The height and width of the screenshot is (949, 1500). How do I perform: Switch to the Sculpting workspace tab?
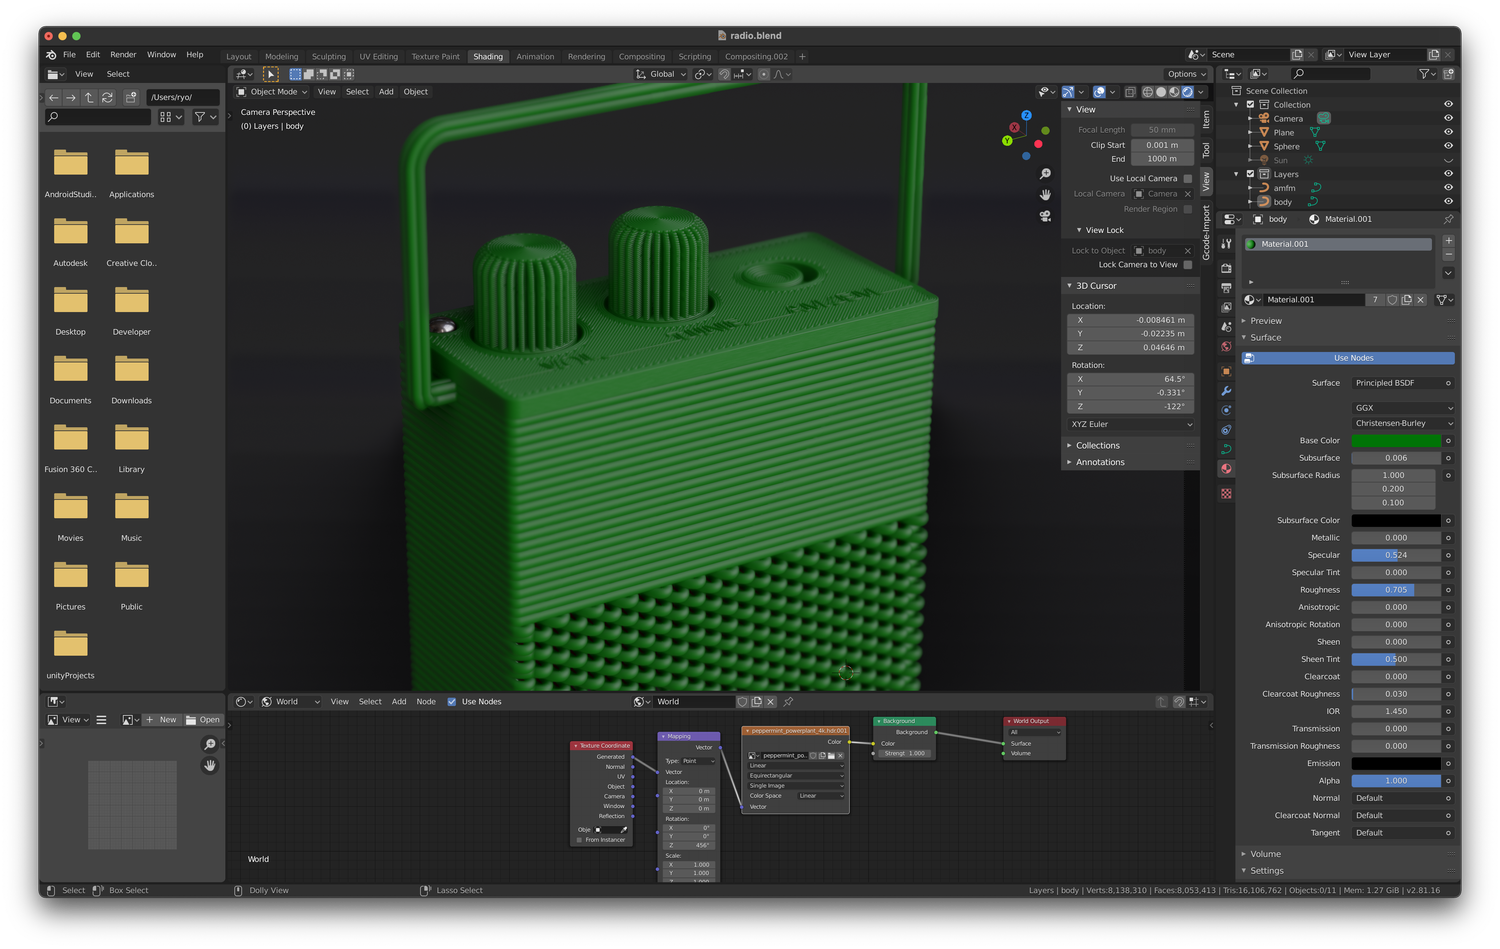coord(328,57)
